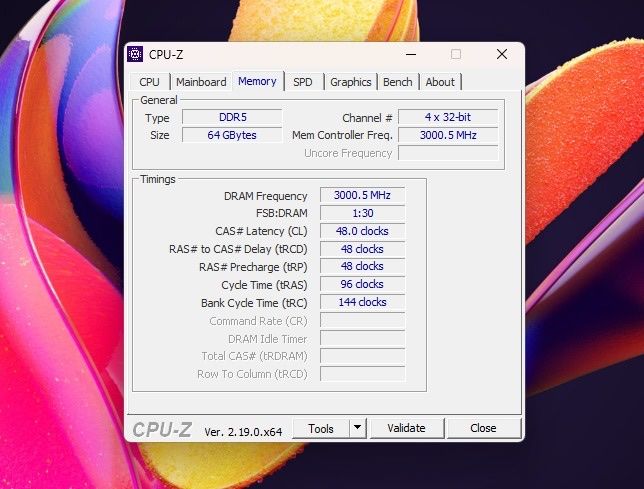Click the empty Uncore Frequency field
644x489 pixels.
[448, 153]
